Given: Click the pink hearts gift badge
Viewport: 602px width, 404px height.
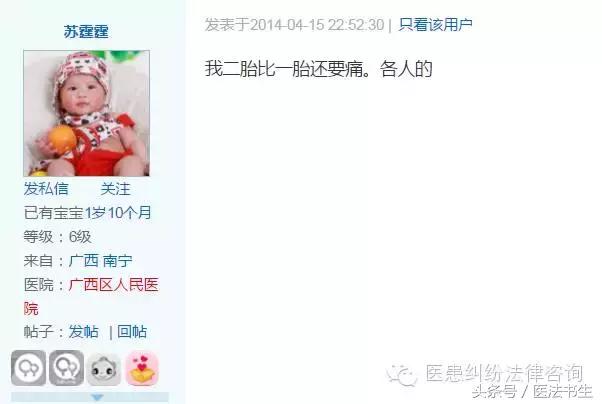Looking at the screenshot, I should (142, 368).
